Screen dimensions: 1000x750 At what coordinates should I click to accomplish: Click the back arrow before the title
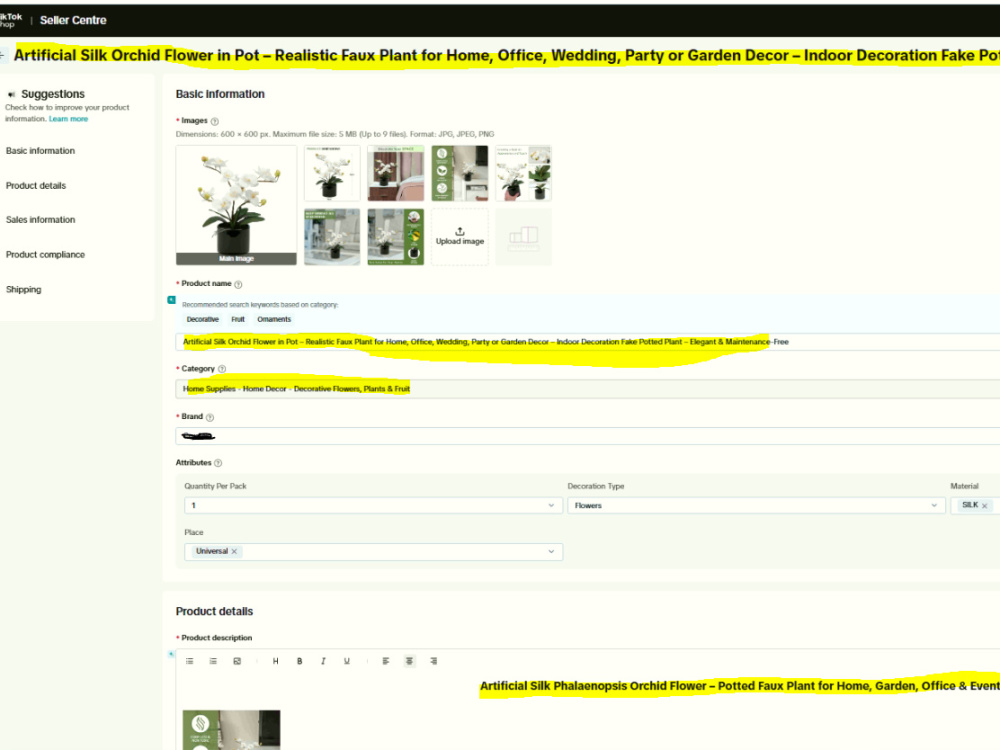point(2,55)
